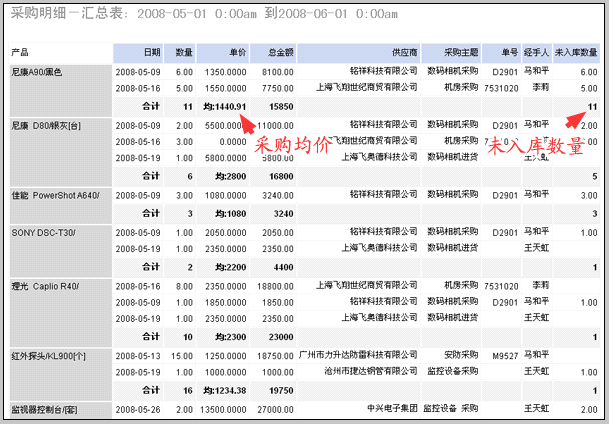Click the 未入库数量 column header

coord(576,51)
